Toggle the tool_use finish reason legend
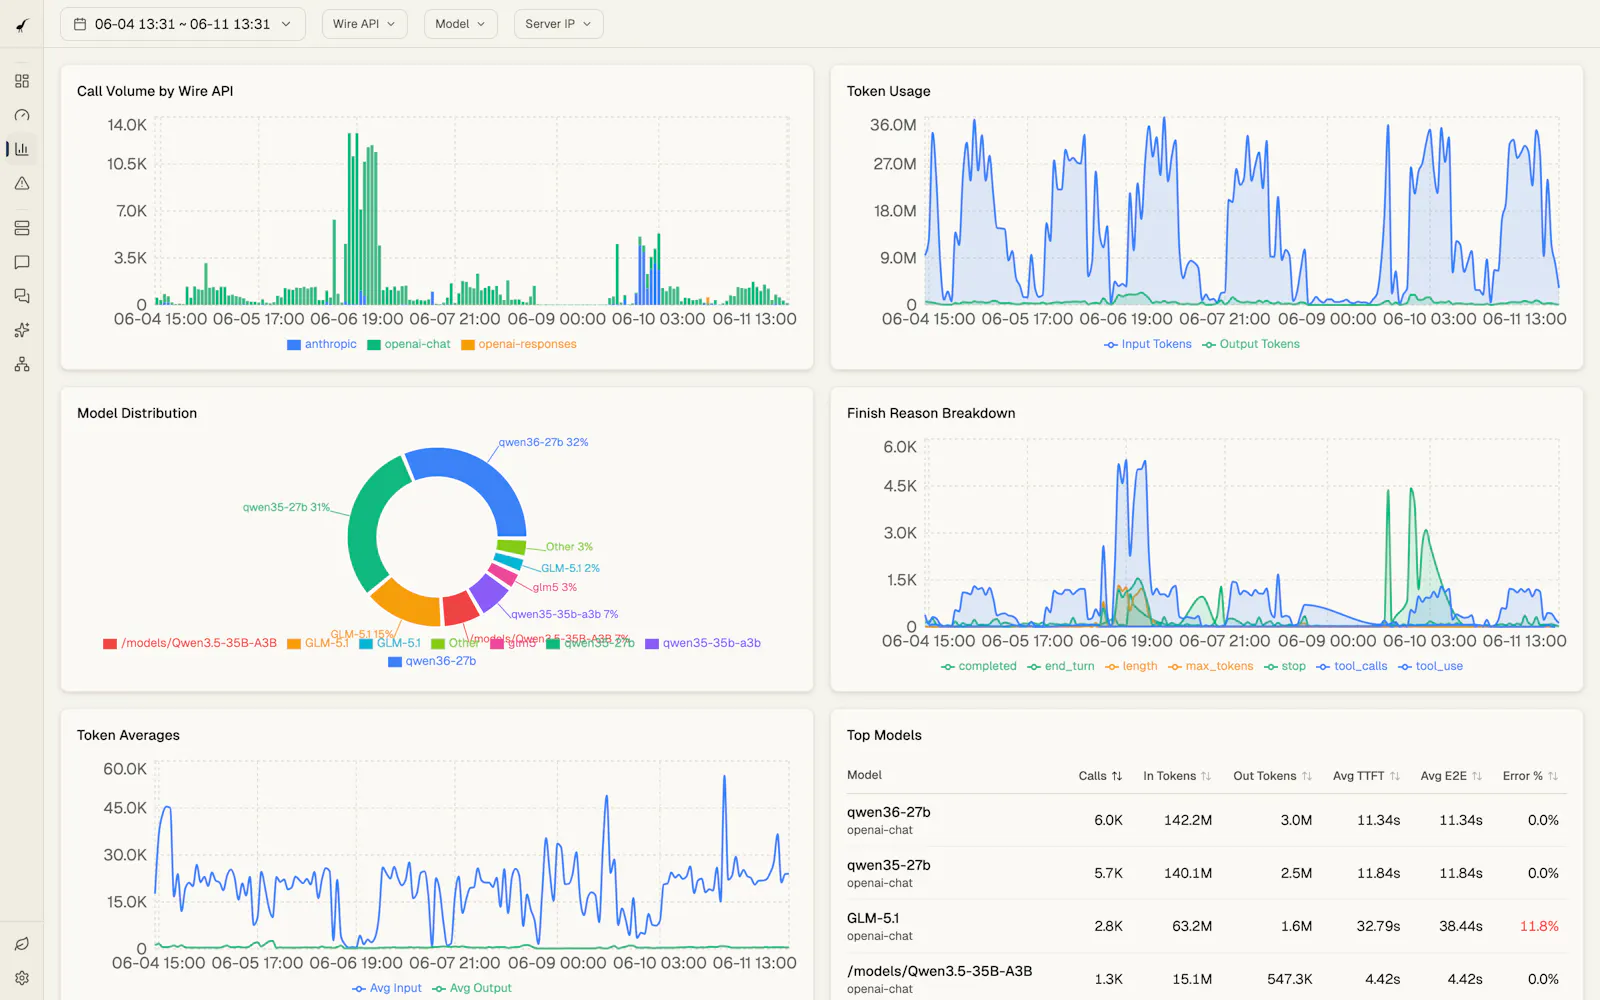 pos(1431,666)
